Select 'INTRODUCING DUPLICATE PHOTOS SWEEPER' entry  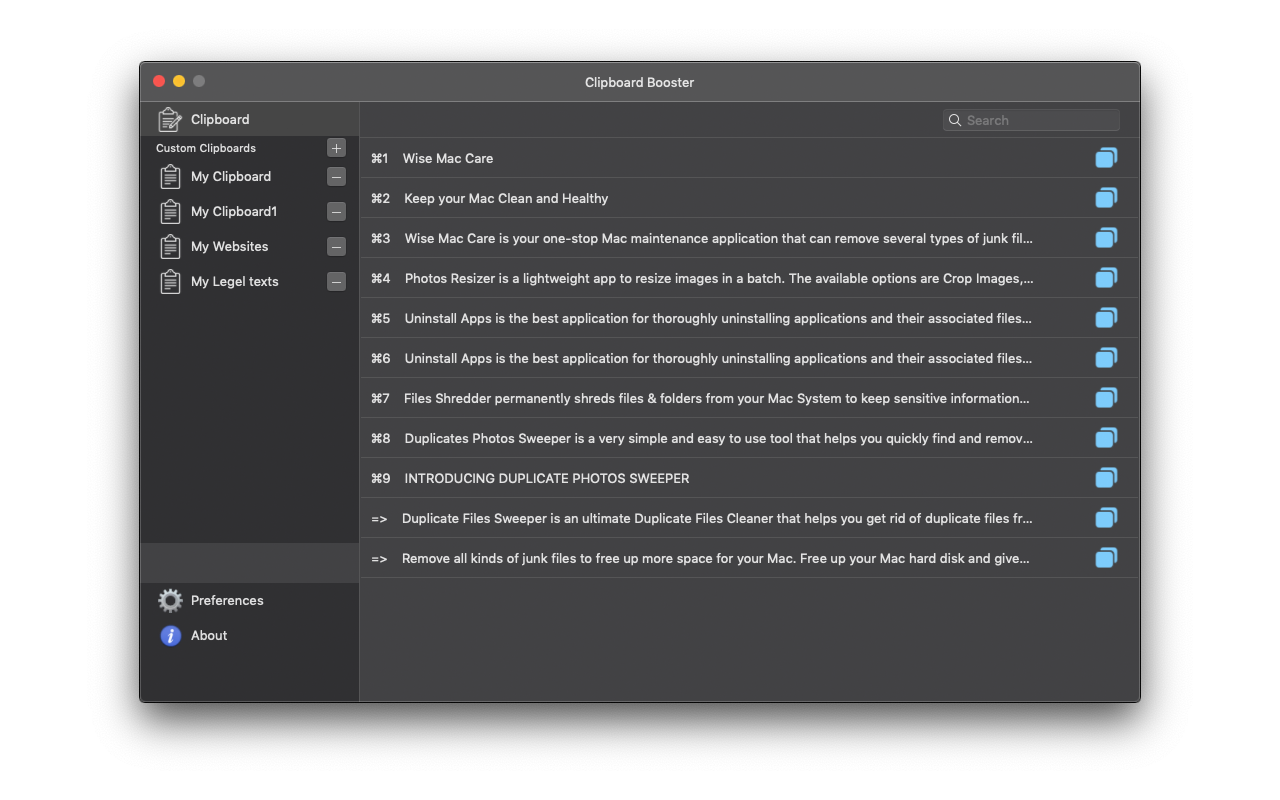point(547,478)
